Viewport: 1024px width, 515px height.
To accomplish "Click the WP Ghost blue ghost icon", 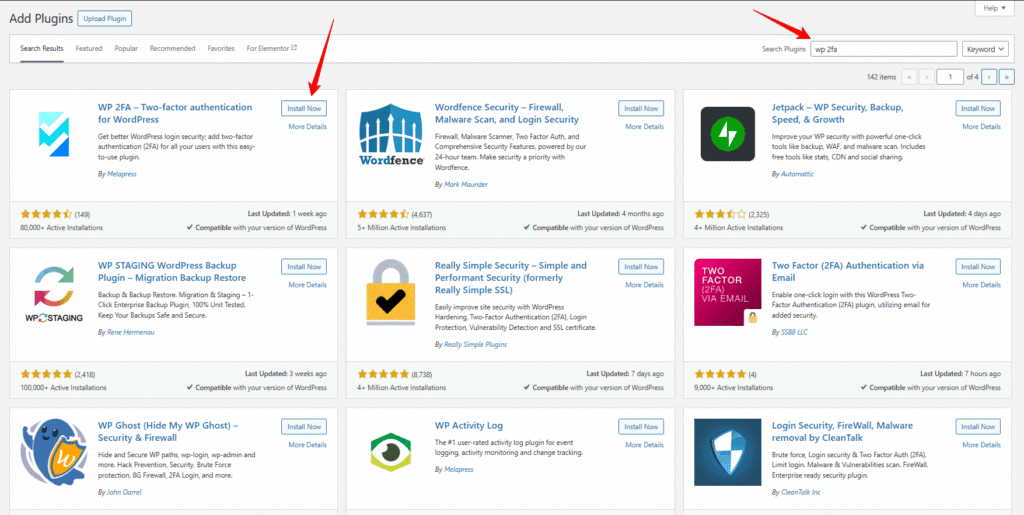I will 54,451.
